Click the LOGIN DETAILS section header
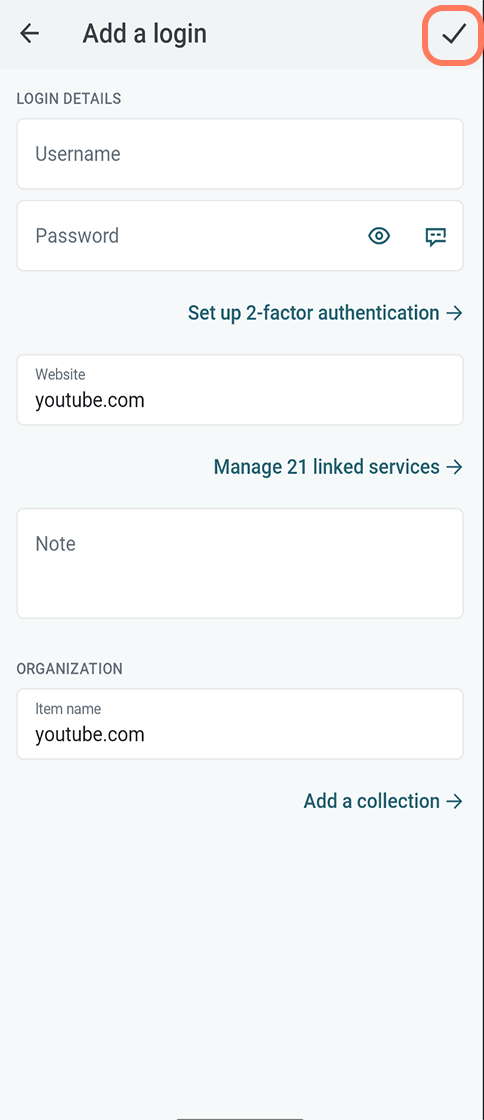The image size is (484, 1120). point(69,99)
